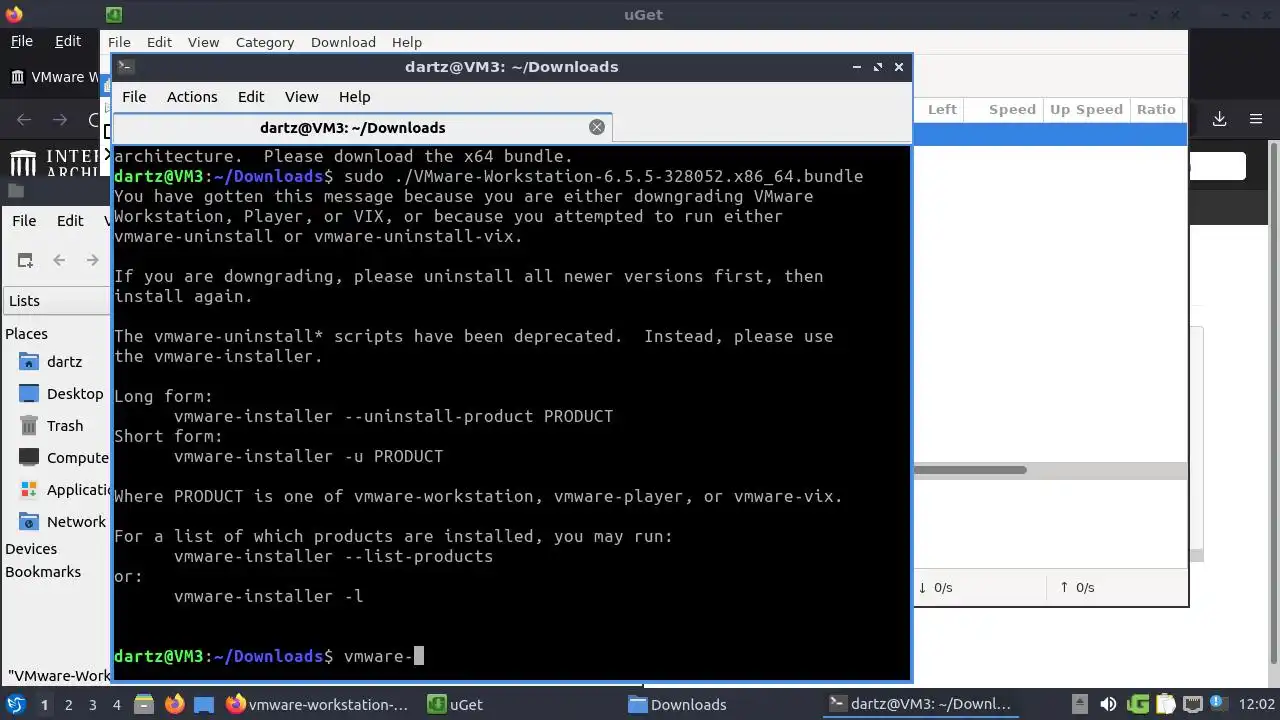1280x720 pixels.
Task: Open the Firefox downloads panel
Action: pos(1219,119)
